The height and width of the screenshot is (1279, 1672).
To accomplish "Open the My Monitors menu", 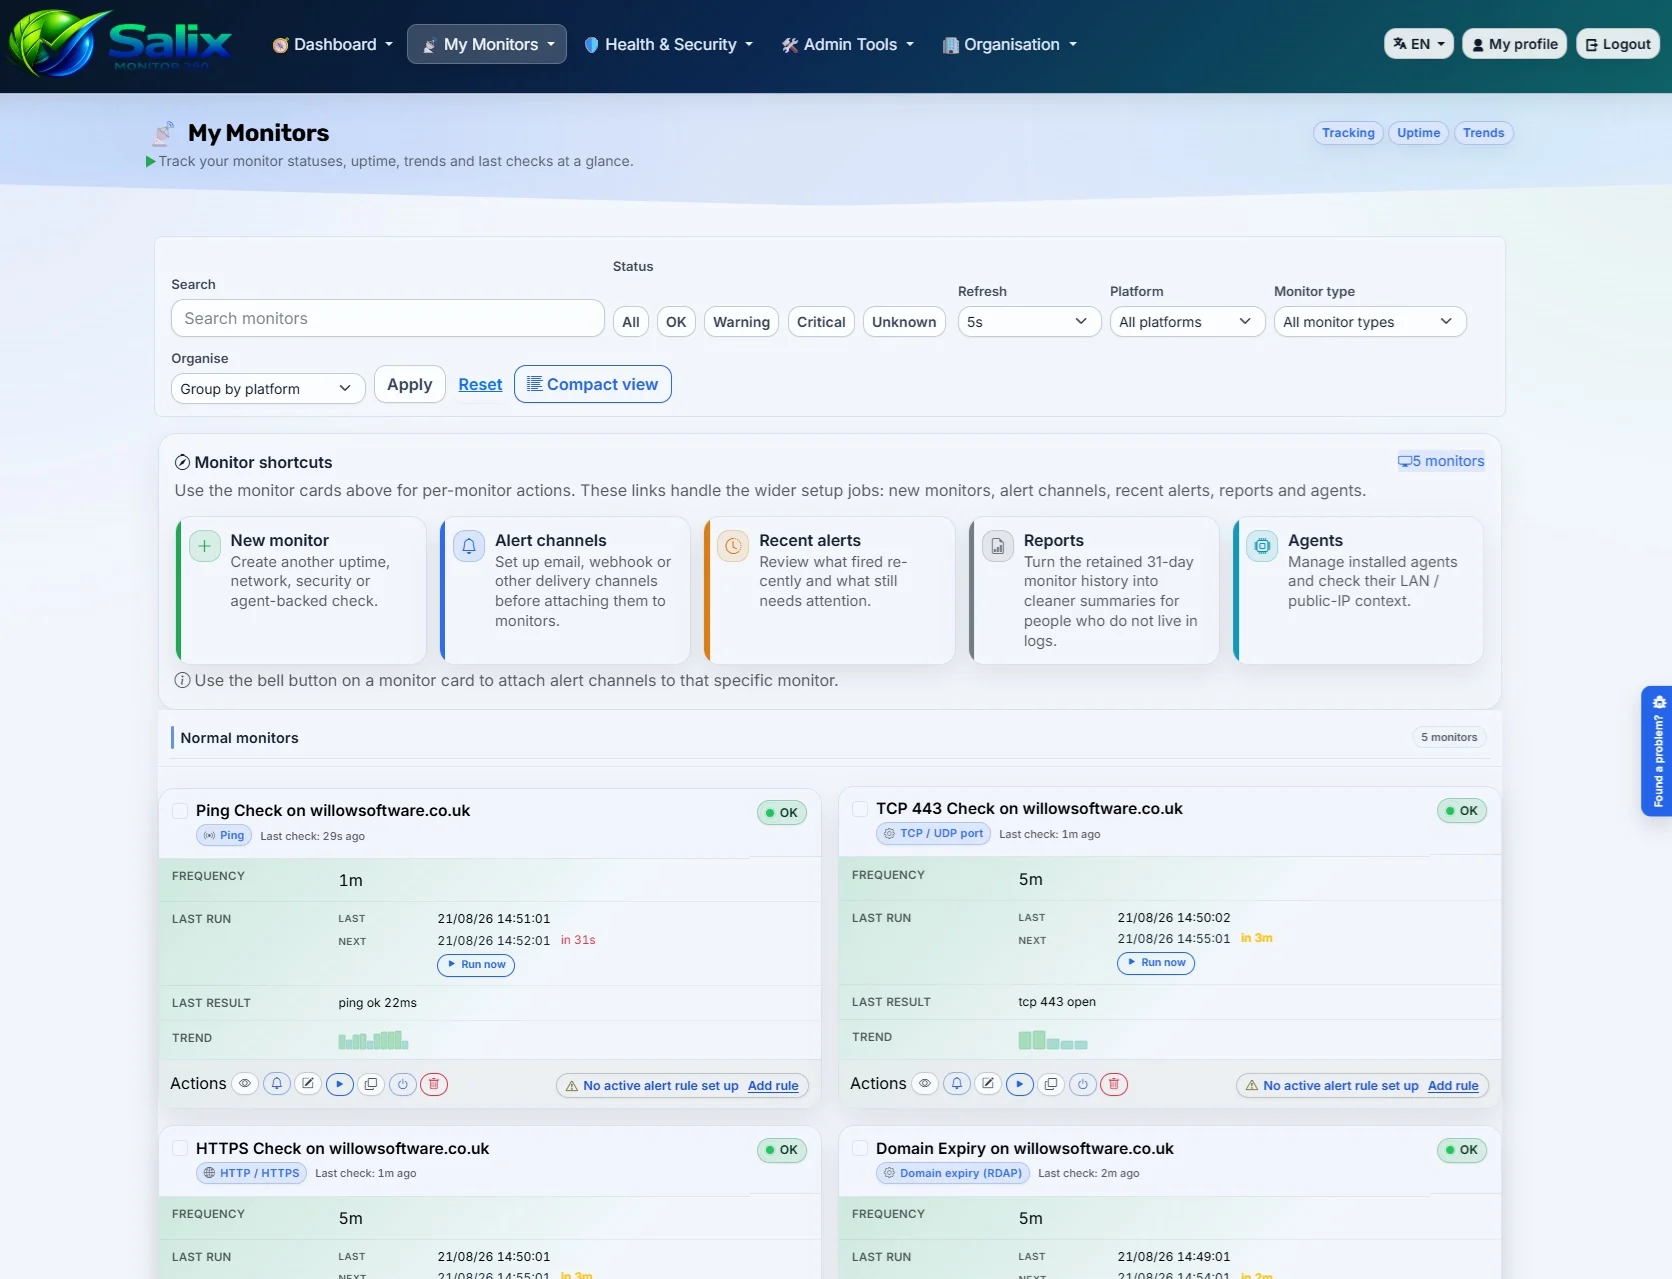I will [x=487, y=44].
